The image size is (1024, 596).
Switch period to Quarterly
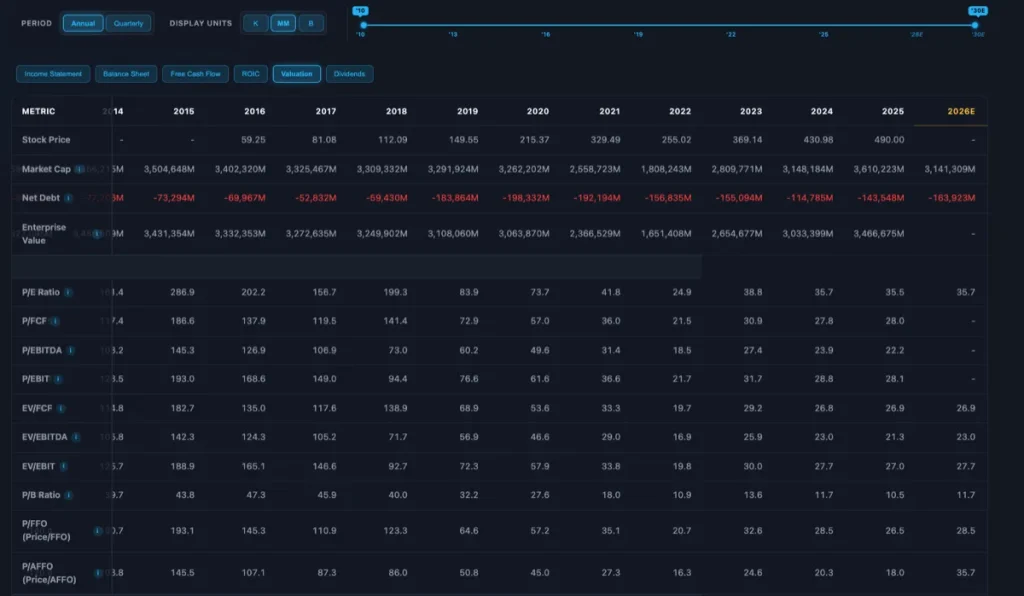pyautogui.click(x=128, y=24)
